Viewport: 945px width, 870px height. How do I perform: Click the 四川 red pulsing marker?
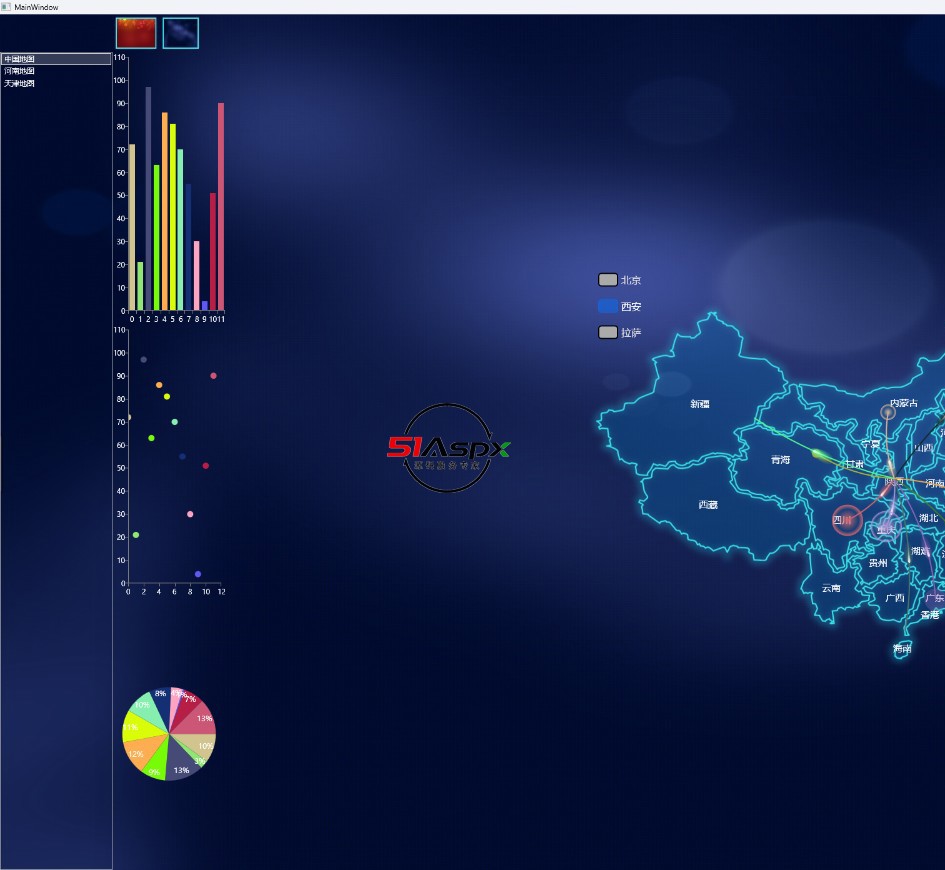pos(847,521)
